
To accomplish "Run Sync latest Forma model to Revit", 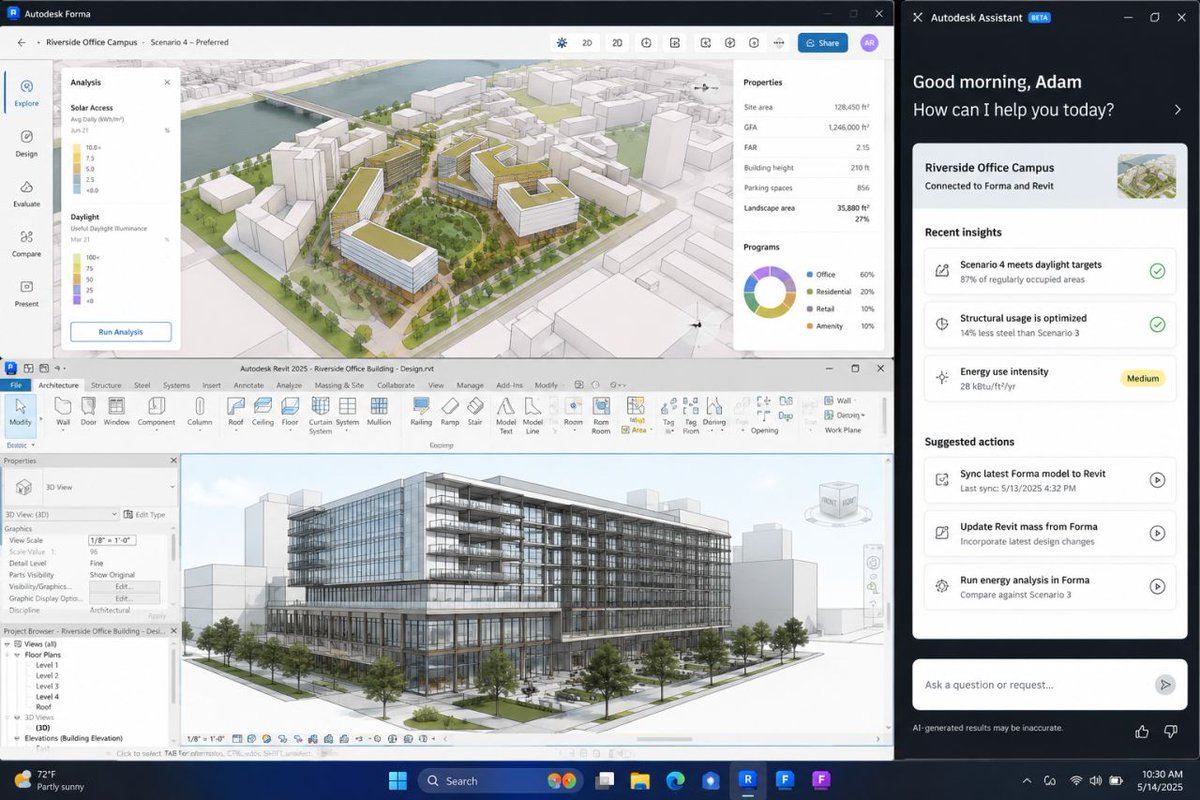I will pyautogui.click(x=1157, y=480).
